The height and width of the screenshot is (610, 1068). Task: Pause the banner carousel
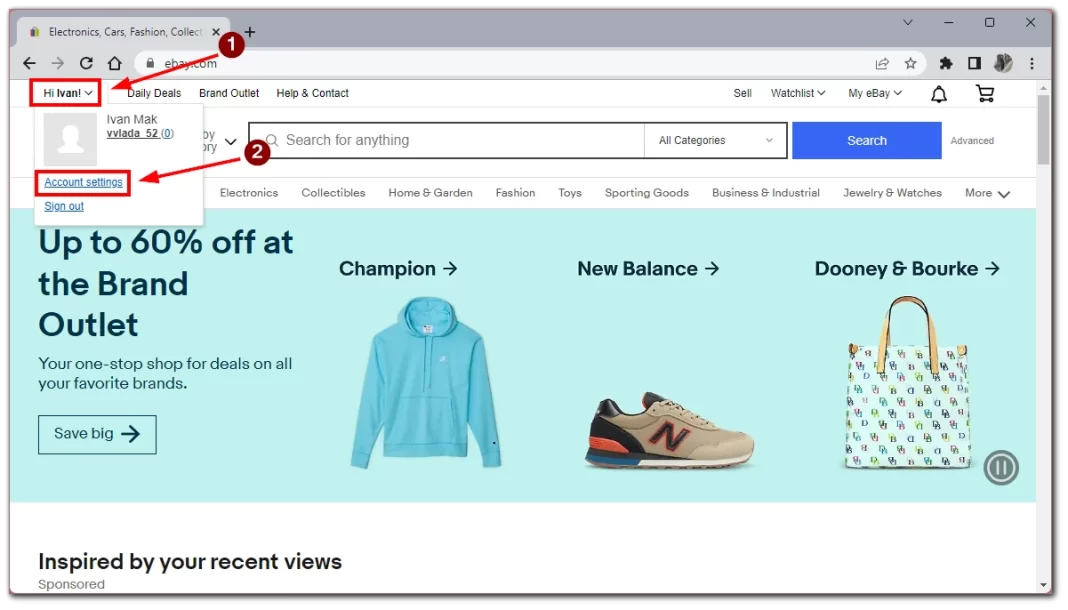point(1001,467)
